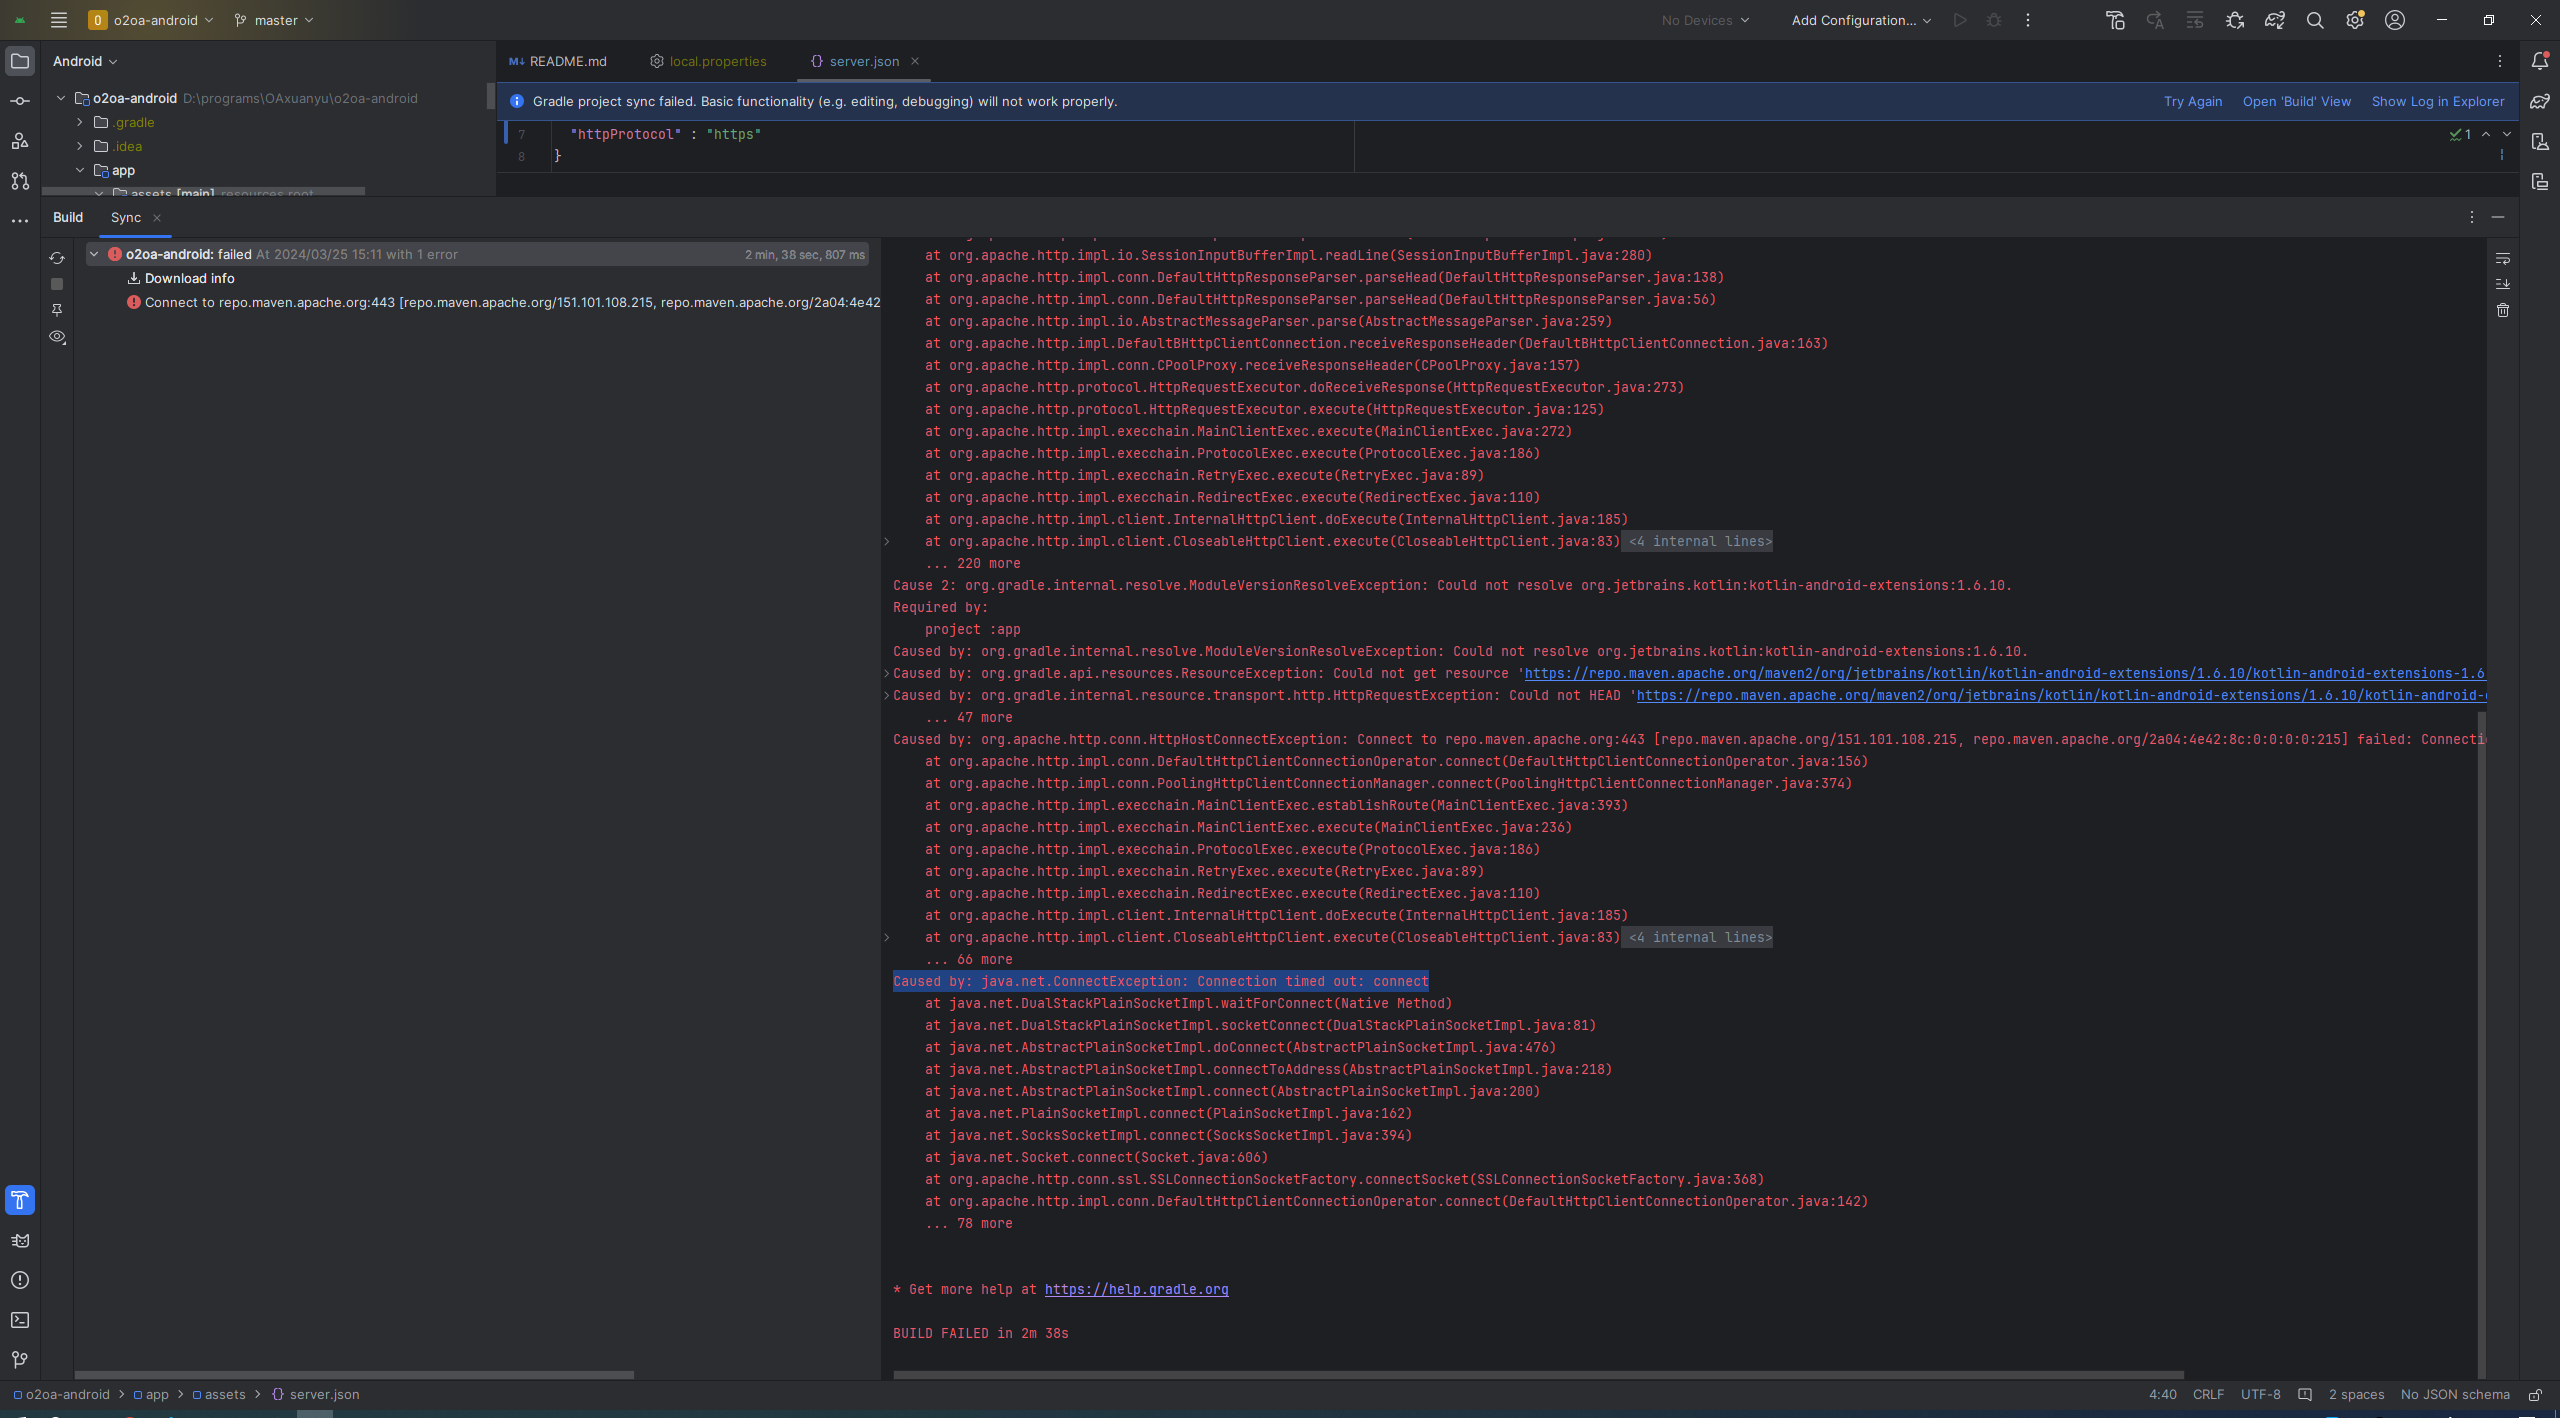Open the master branch dropdown

[x=274, y=20]
